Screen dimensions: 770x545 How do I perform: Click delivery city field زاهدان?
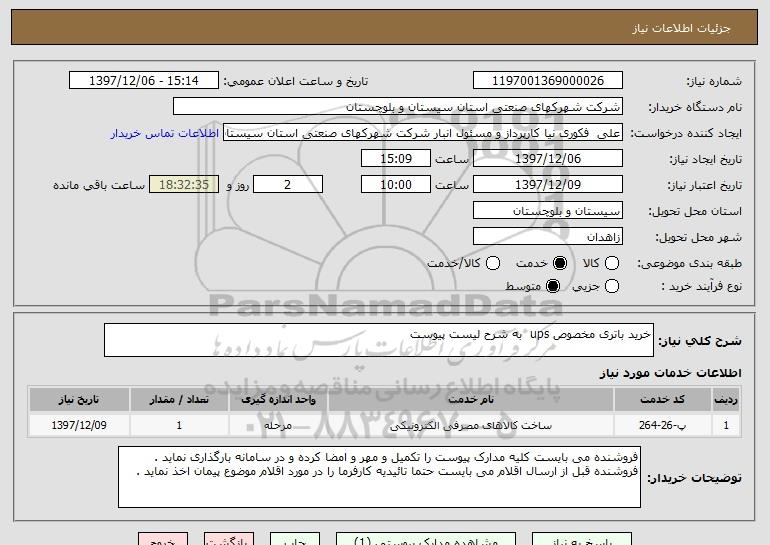(548, 237)
